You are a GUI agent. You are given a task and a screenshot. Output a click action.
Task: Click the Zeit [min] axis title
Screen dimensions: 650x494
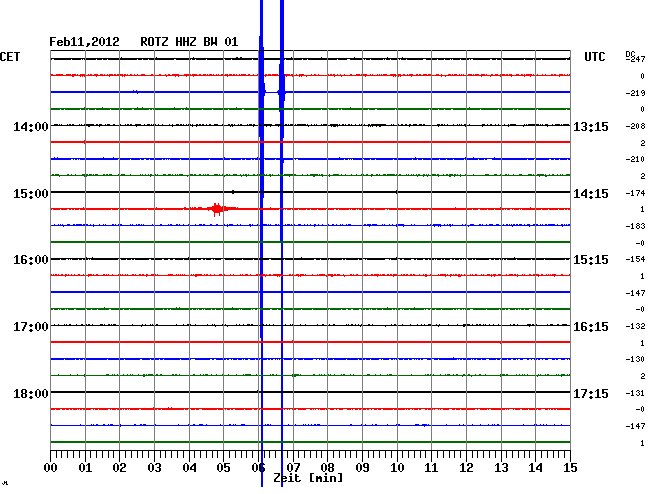308,478
